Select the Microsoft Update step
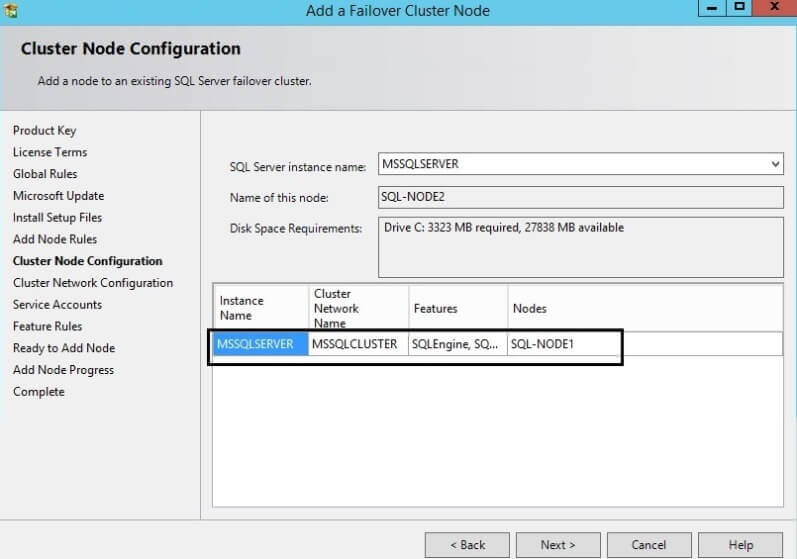The image size is (797, 559). click(x=58, y=196)
